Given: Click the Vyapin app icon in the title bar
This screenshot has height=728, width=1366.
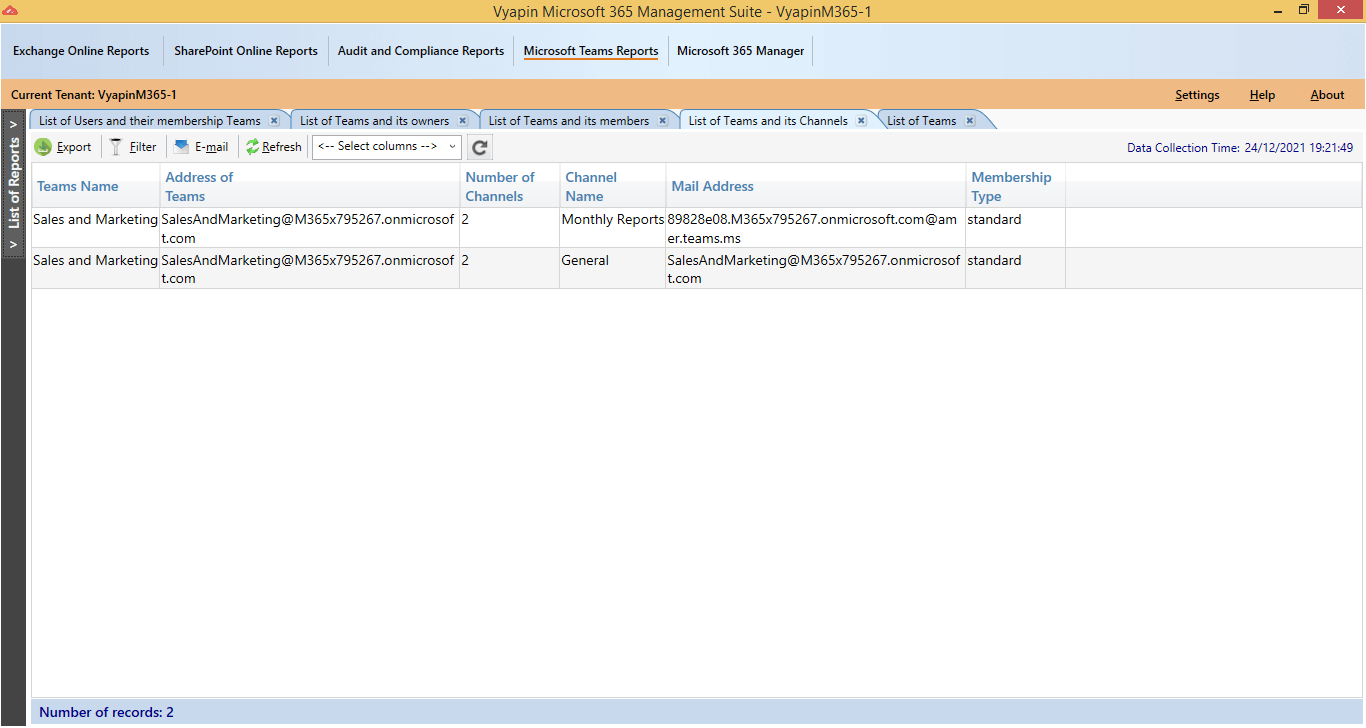Looking at the screenshot, I should pyautogui.click(x=10, y=10).
